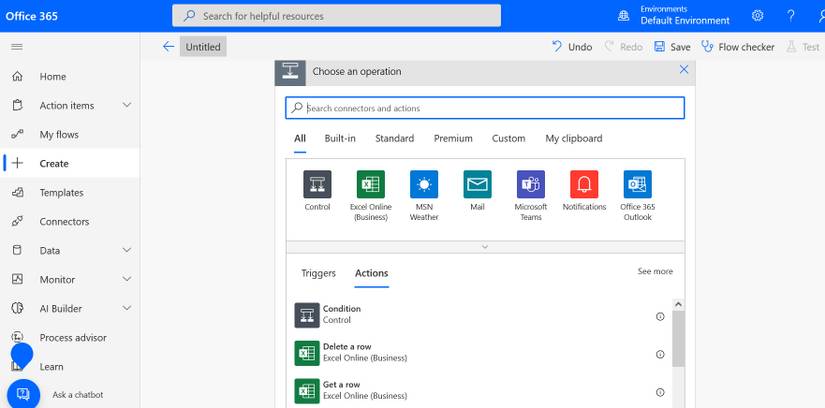Click the Home icon in sidebar
This screenshot has height=408, width=825.
(x=17, y=76)
